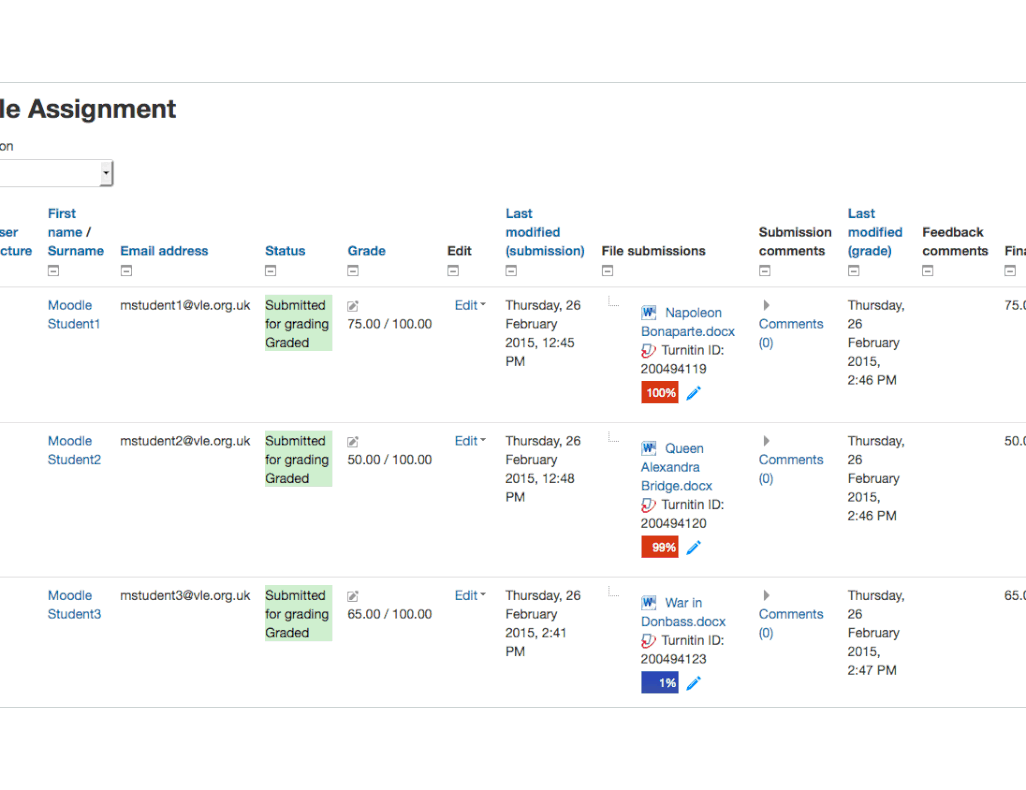This screenshot has height=790, width=1026.
Task: Collapse the Status column with its minus toggle
Action: (x=269, y=270)
